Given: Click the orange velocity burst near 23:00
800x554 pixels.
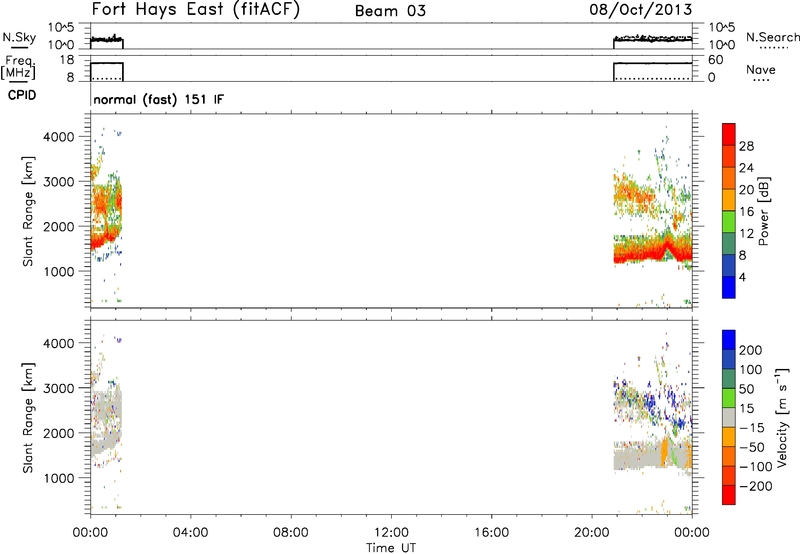Looking at the screenshot, I should [664, 451].
